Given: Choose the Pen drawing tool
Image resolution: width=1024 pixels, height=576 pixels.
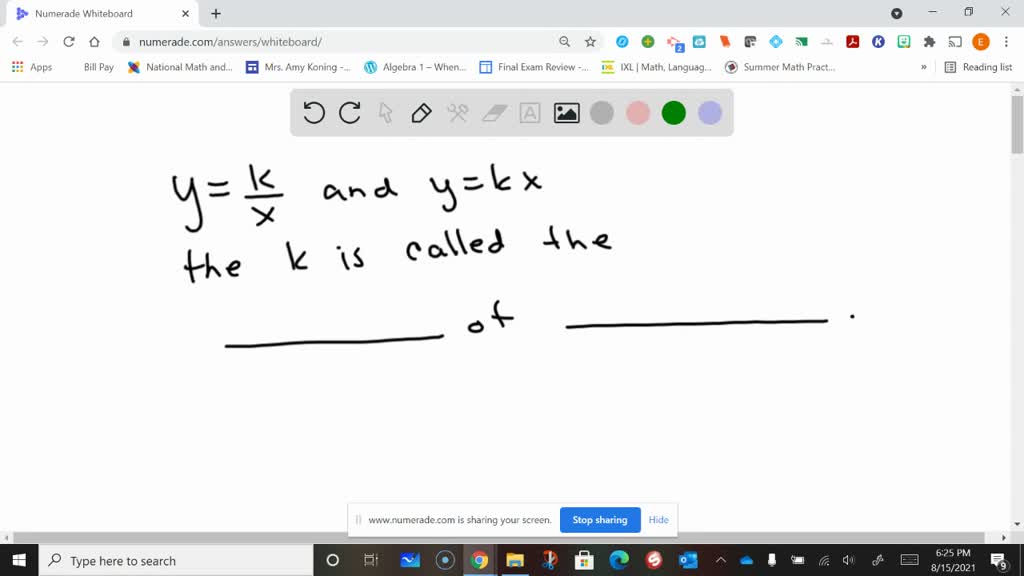Looking at the screenshot, I should click(x=420, y=113).
